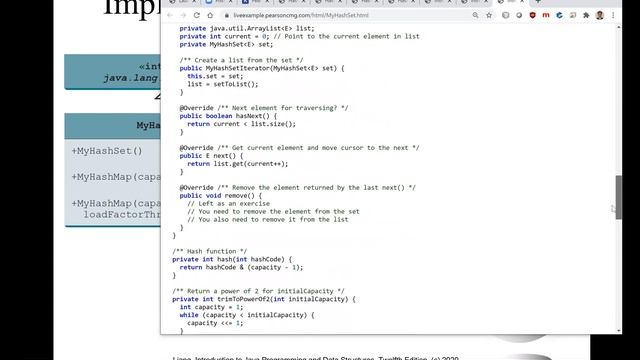Click the comment 'Create a list from the set'

(x=241, y=60)
